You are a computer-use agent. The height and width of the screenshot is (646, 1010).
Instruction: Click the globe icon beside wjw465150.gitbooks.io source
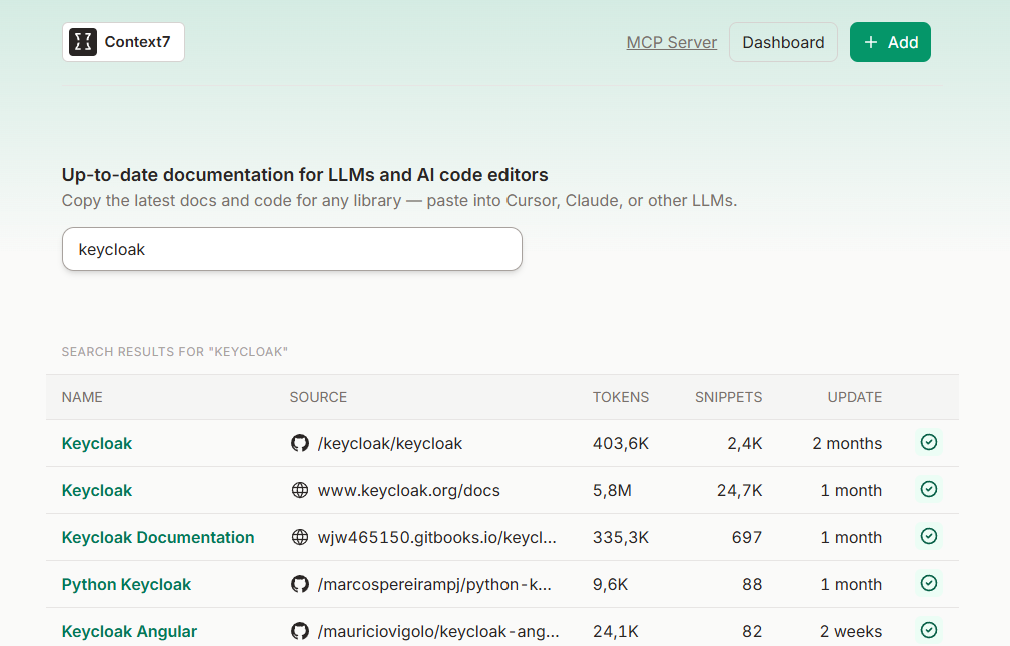[x=300, y=537]
